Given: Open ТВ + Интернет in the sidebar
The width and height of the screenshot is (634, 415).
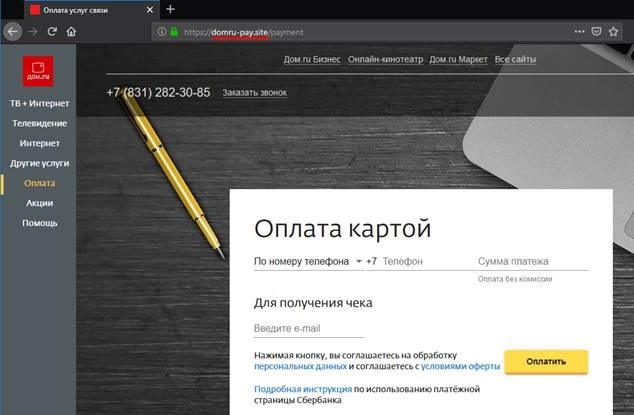Looking at the screenshot, I should click(39, 104).
